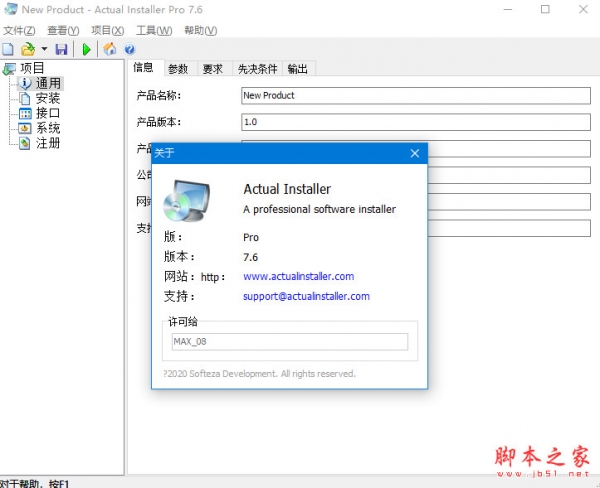Save project with the floppy disk icon

[61, 49]
